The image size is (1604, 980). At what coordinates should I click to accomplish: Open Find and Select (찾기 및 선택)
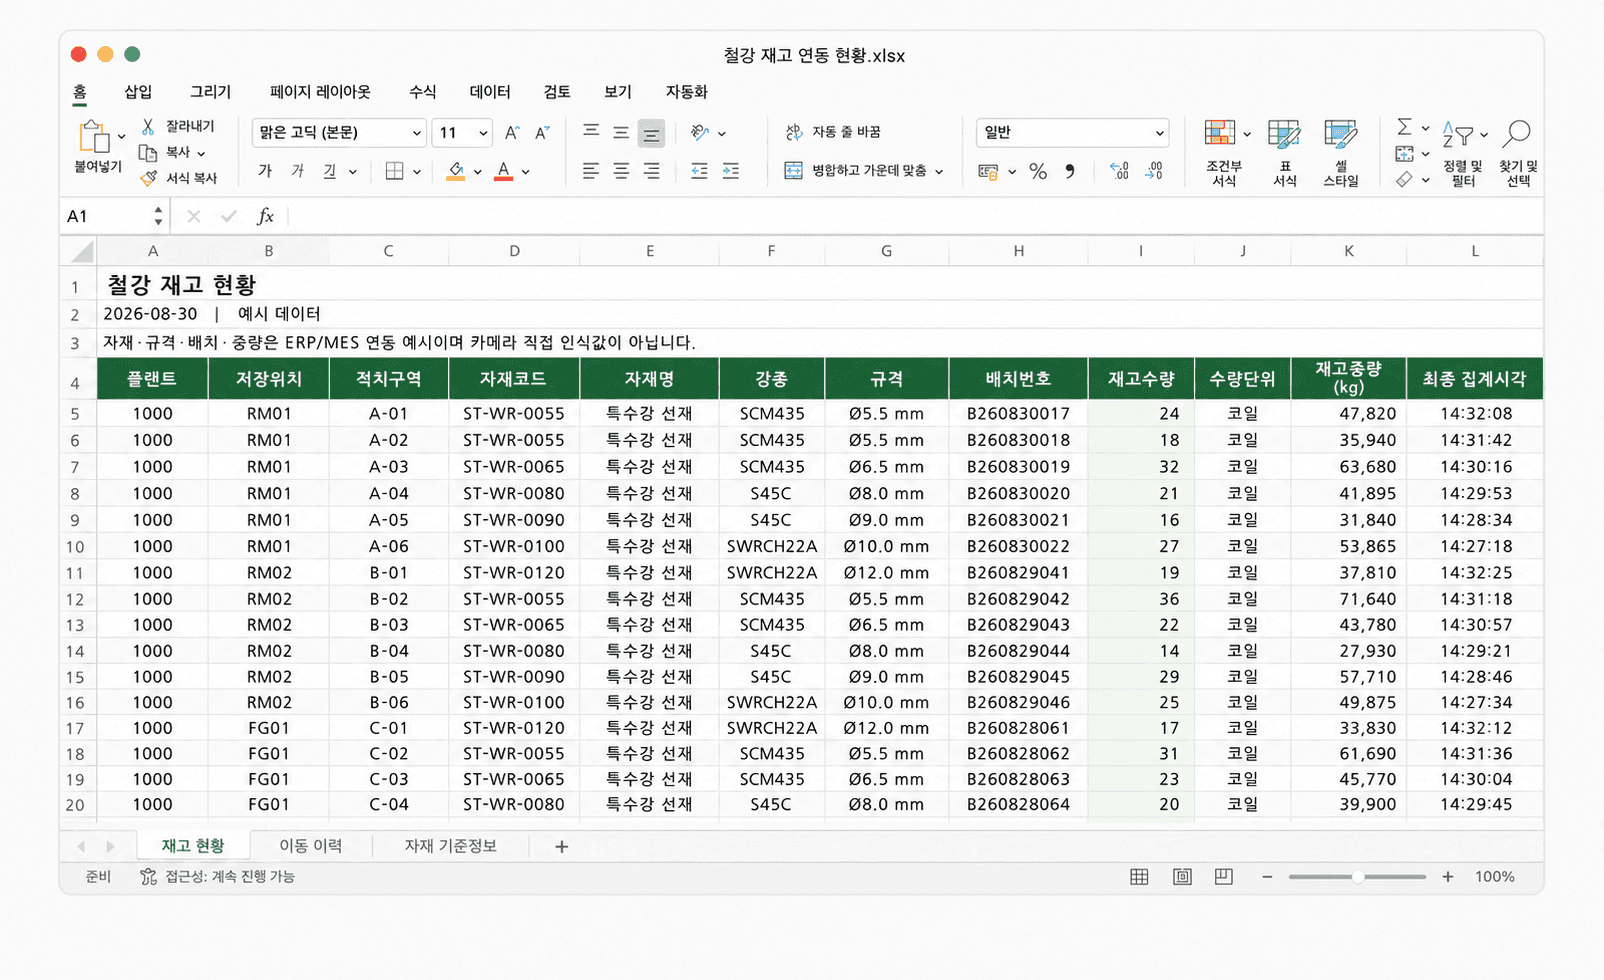pos(1518,152)
